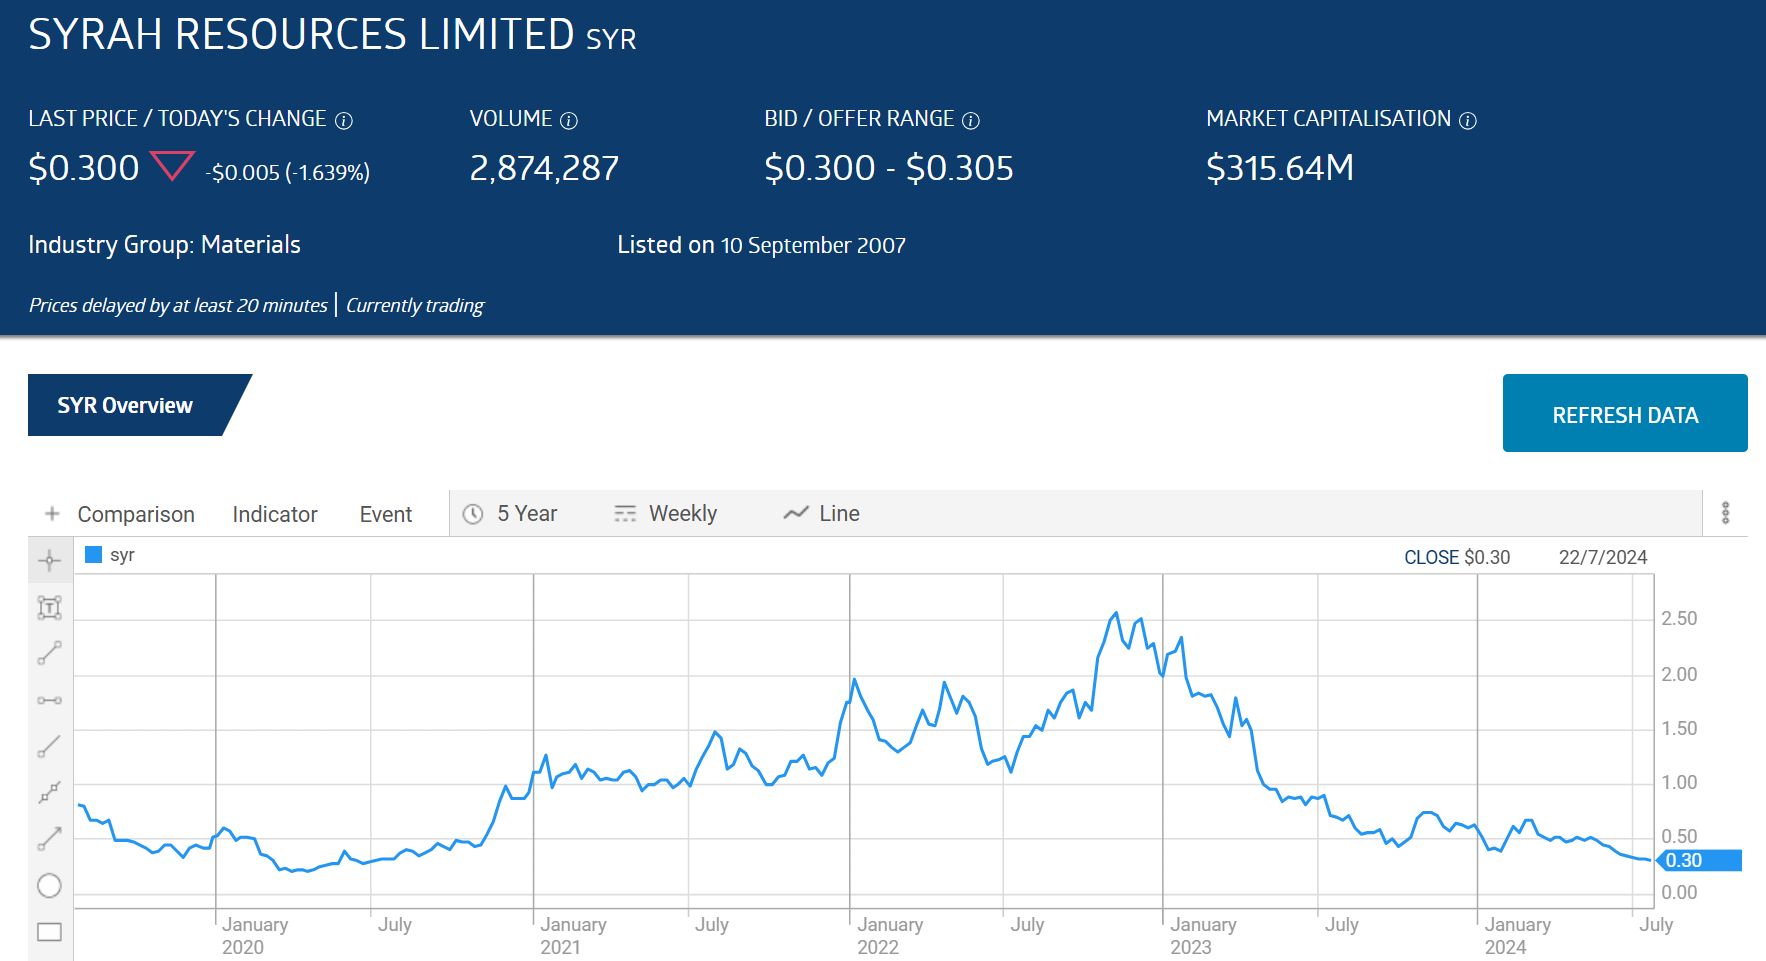The height and width of the screenshot is (961, 1766).
Task: Click the $0.300 - $0.305 bid offer value
Action: coord(889,168)
